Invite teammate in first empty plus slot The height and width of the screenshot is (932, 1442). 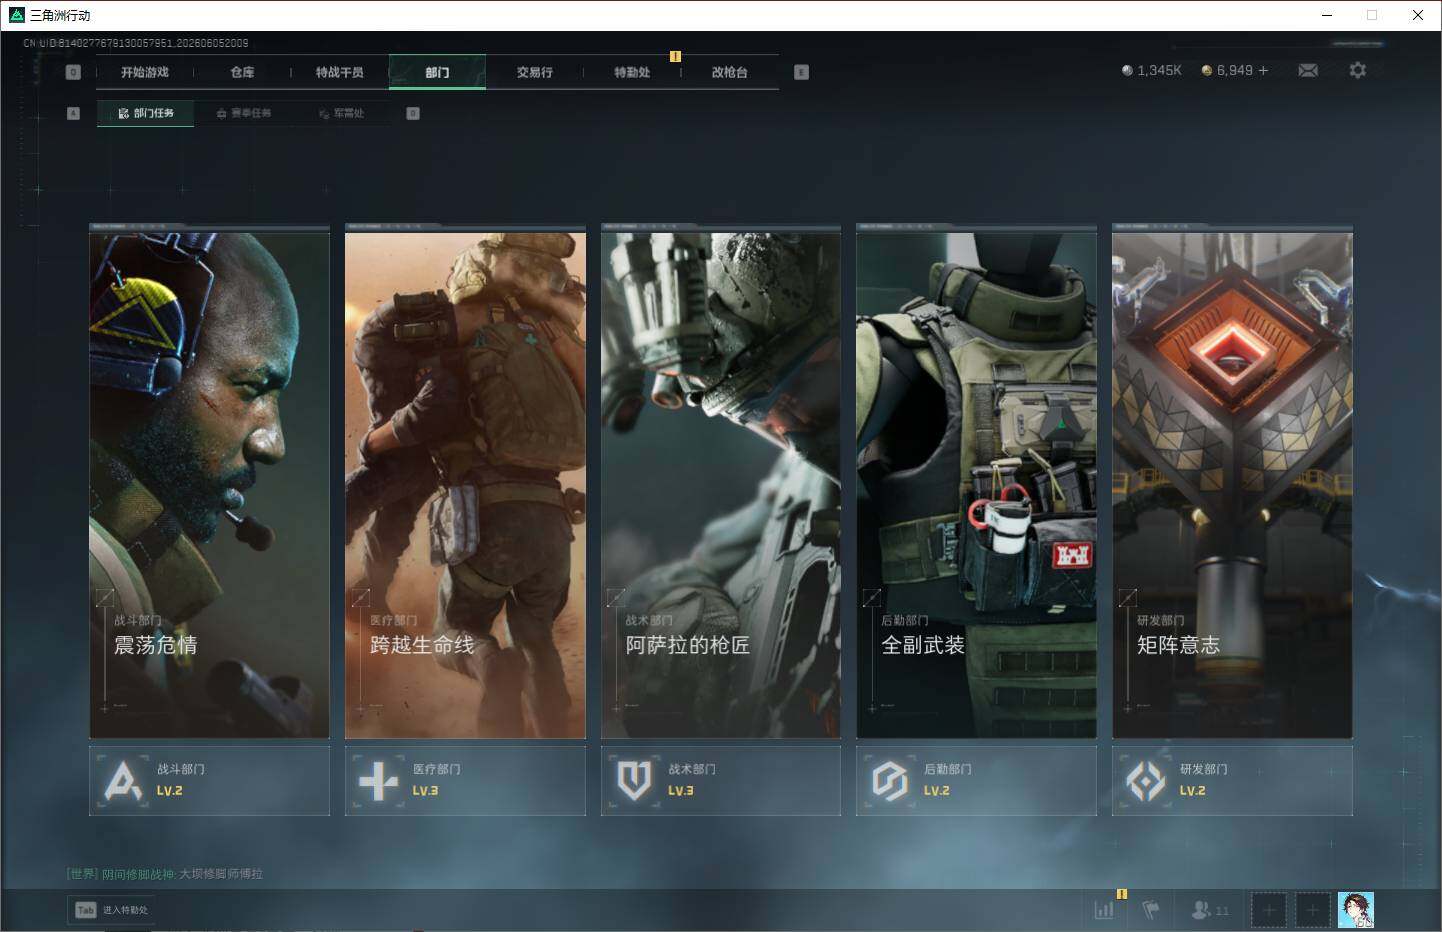[x=1269, y=910]
